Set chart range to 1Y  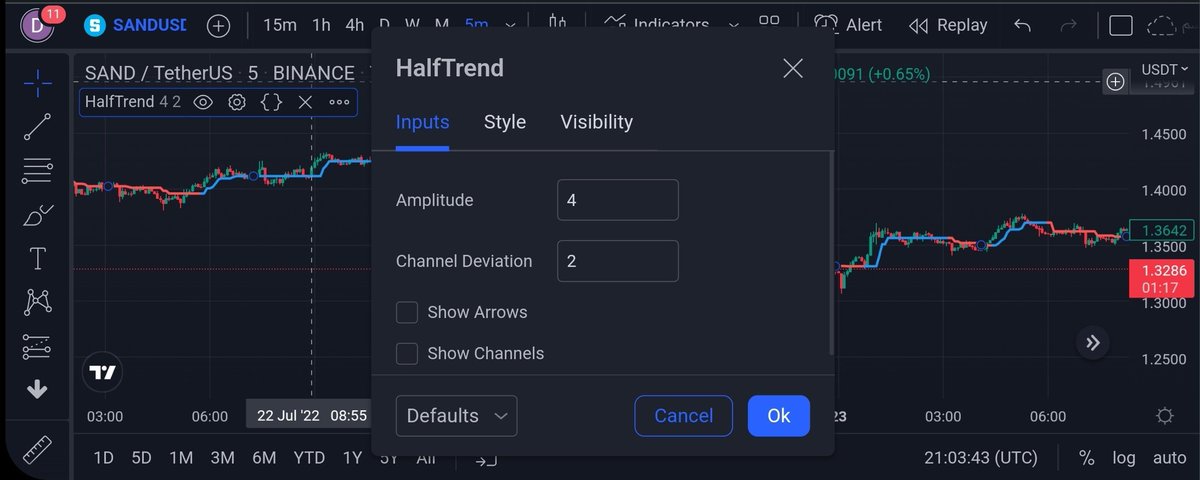click(352, 458)
